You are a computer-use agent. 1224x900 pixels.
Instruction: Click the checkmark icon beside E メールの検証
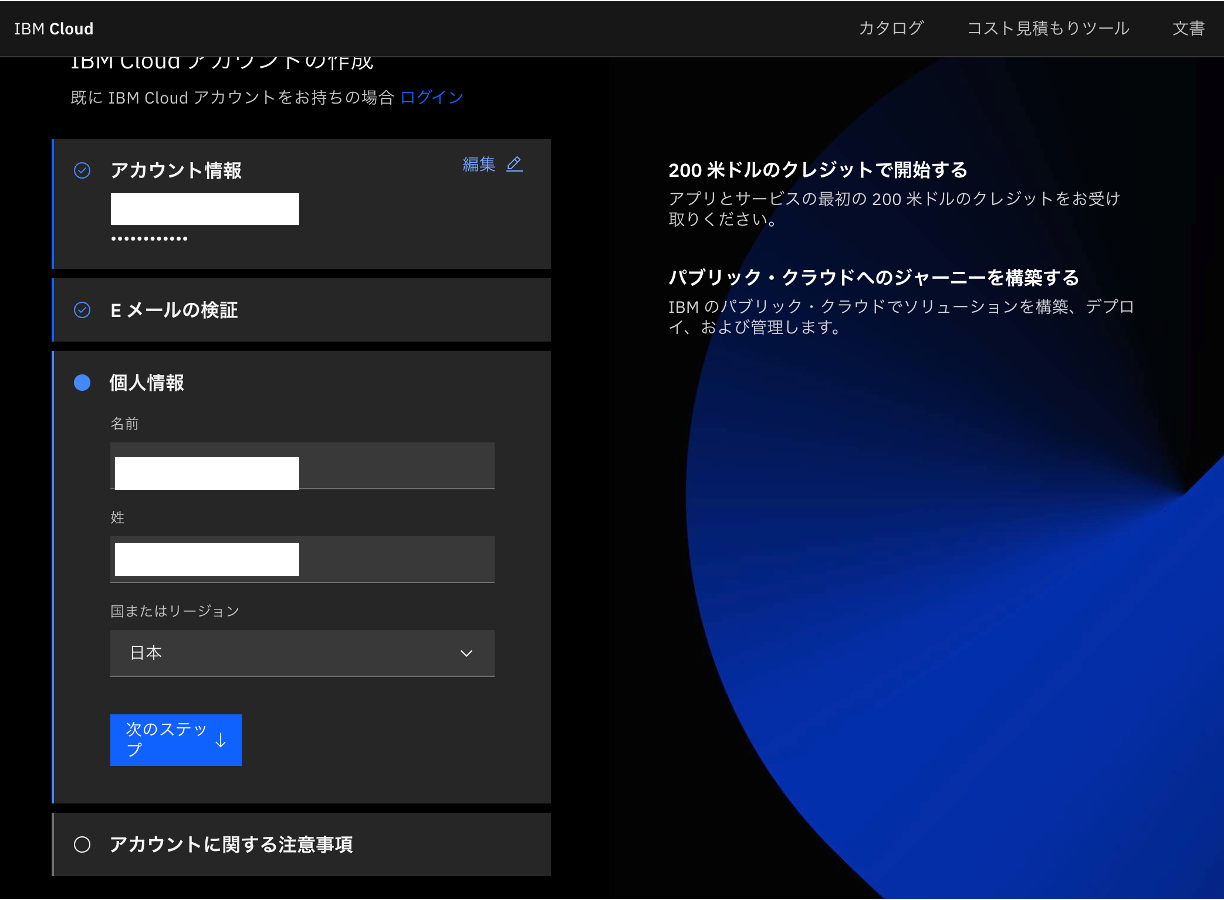tap(82, 310)
